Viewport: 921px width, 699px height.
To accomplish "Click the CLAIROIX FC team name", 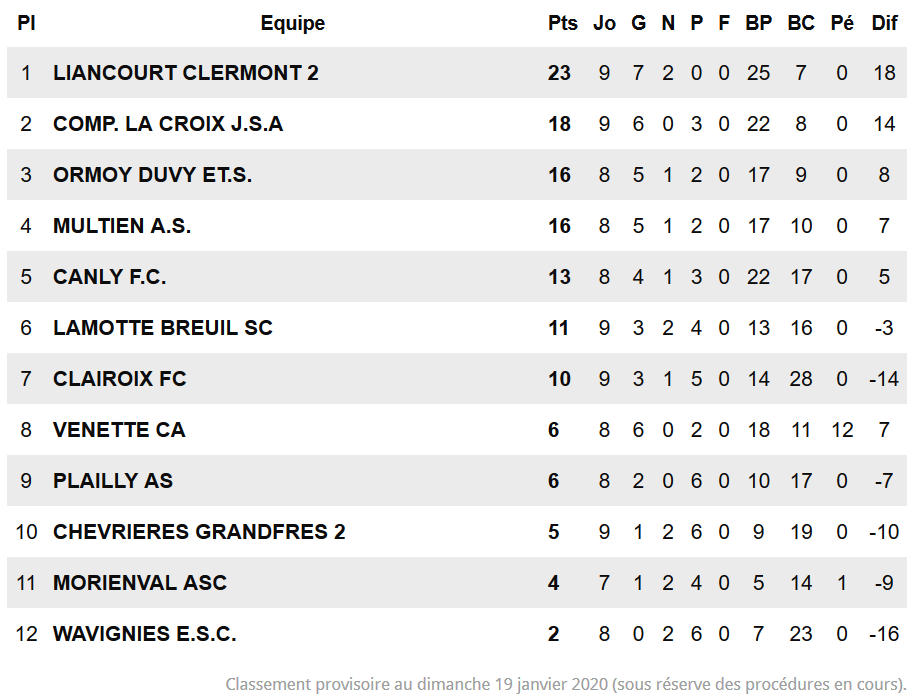I will coord(120,379).
